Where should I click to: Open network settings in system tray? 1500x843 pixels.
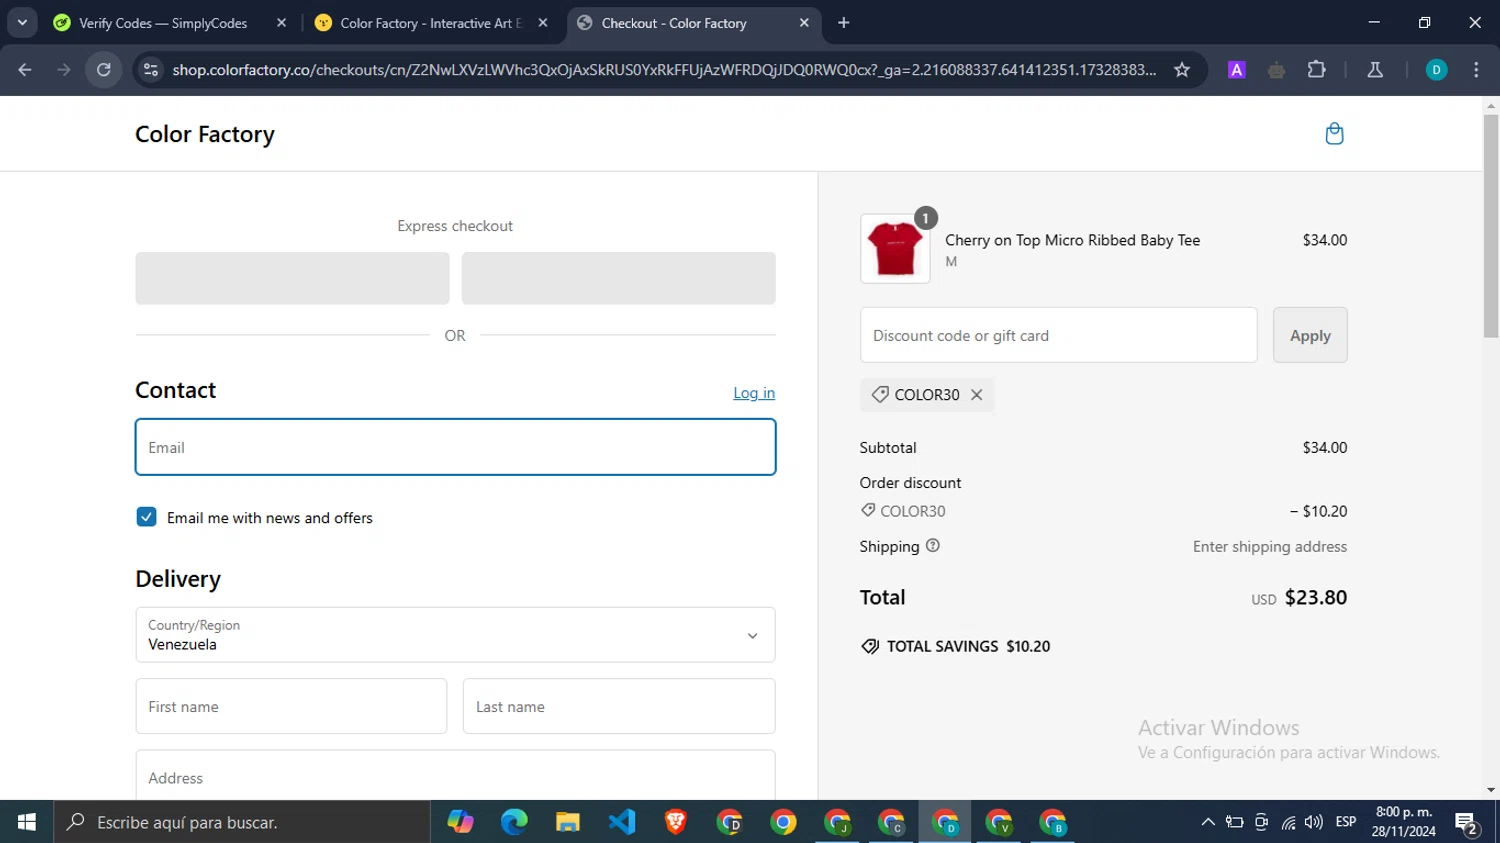(1288, 822)
